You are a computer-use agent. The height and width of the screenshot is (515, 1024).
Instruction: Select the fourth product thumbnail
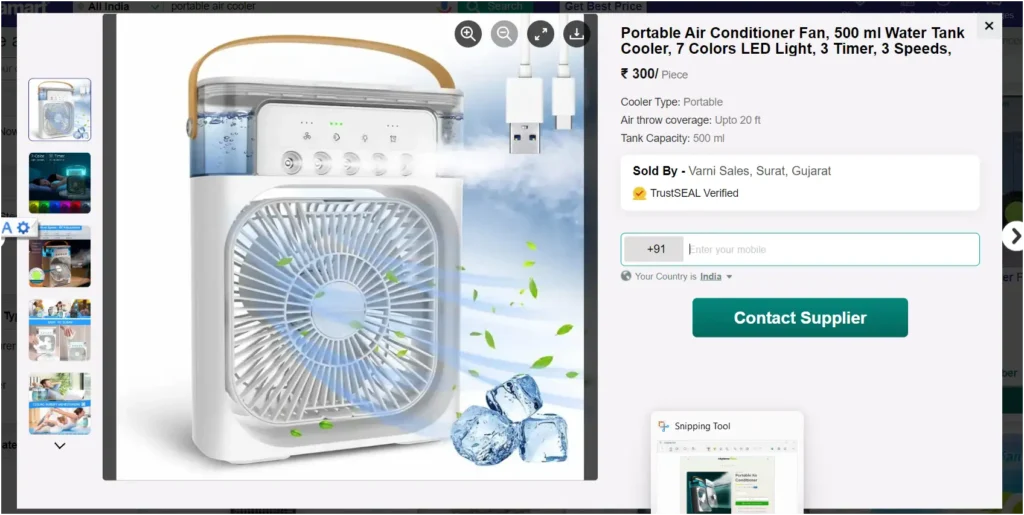[x=59, y=330]
